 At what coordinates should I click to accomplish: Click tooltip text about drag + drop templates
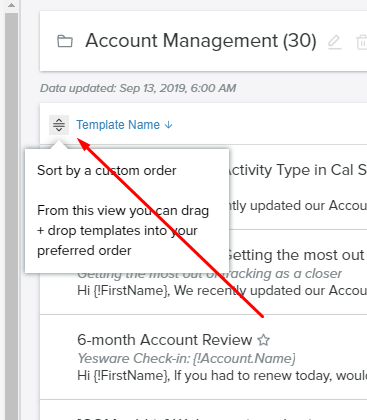[123, 231]
